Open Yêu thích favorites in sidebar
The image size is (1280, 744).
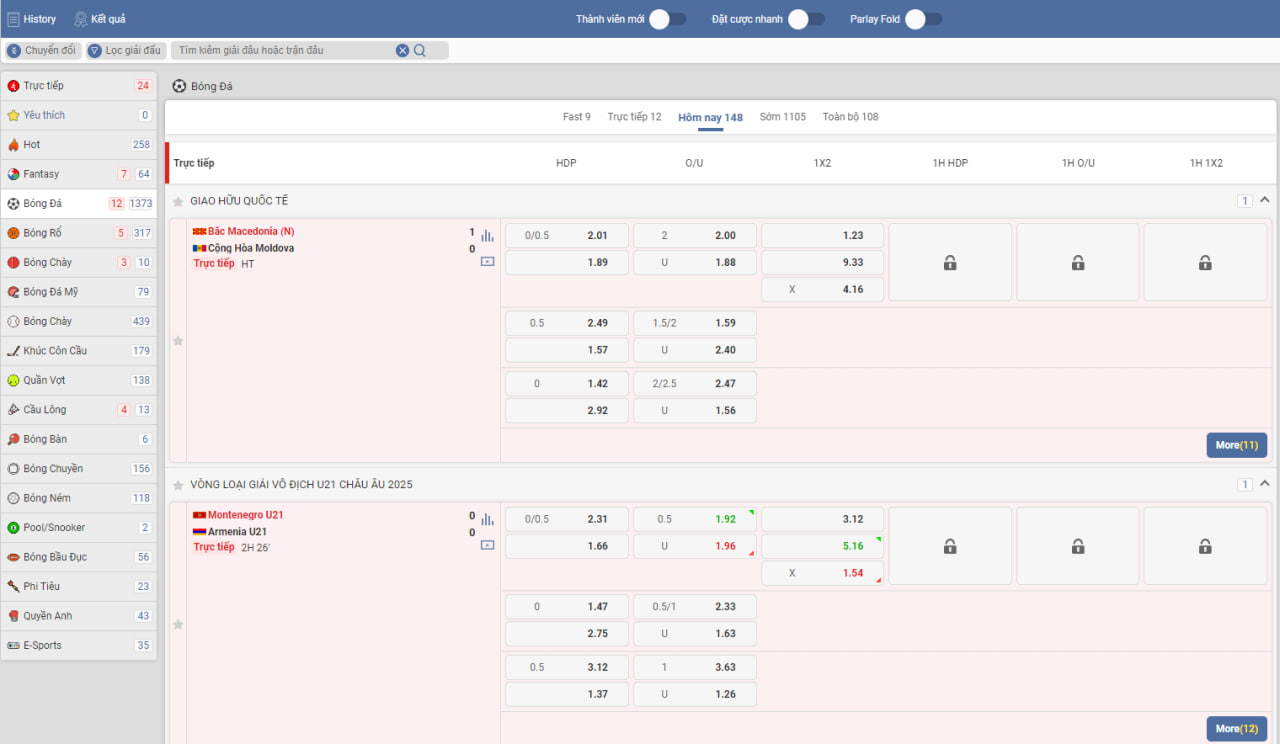[79, 115]
